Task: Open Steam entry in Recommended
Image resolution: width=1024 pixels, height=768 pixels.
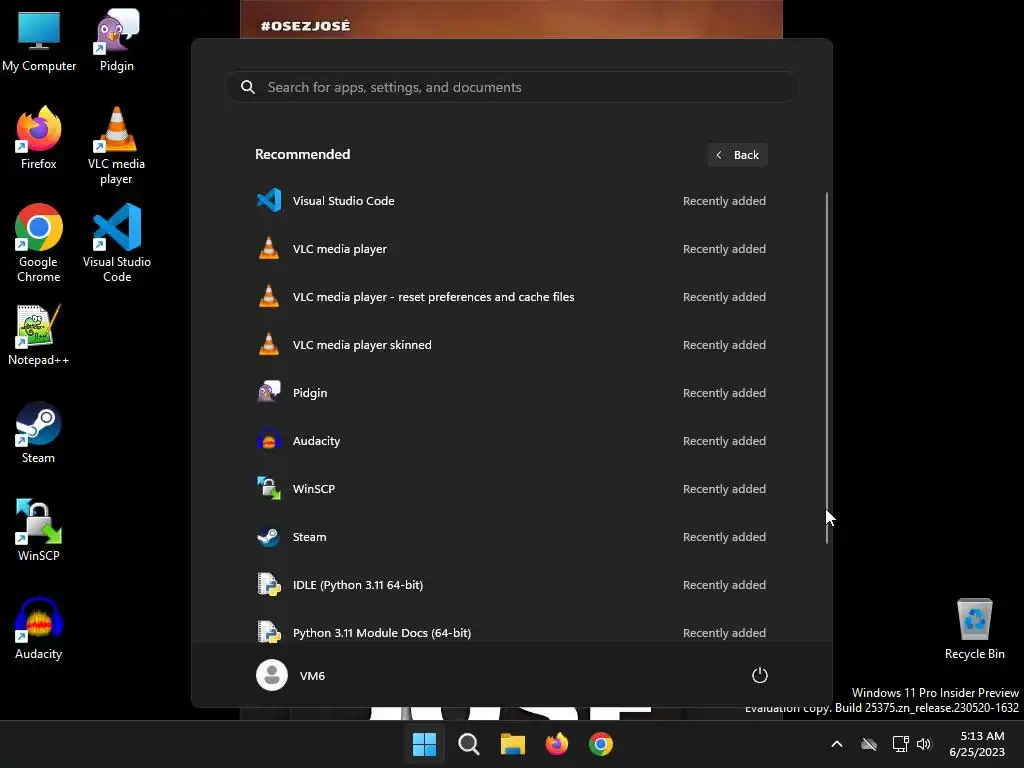Action: (511, 537)
